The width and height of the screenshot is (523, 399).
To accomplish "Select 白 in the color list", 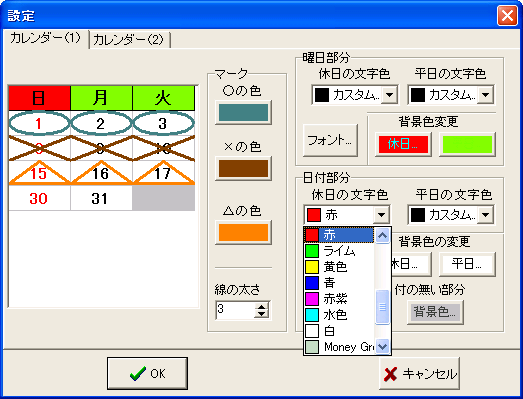I will (x=339, y=331).
